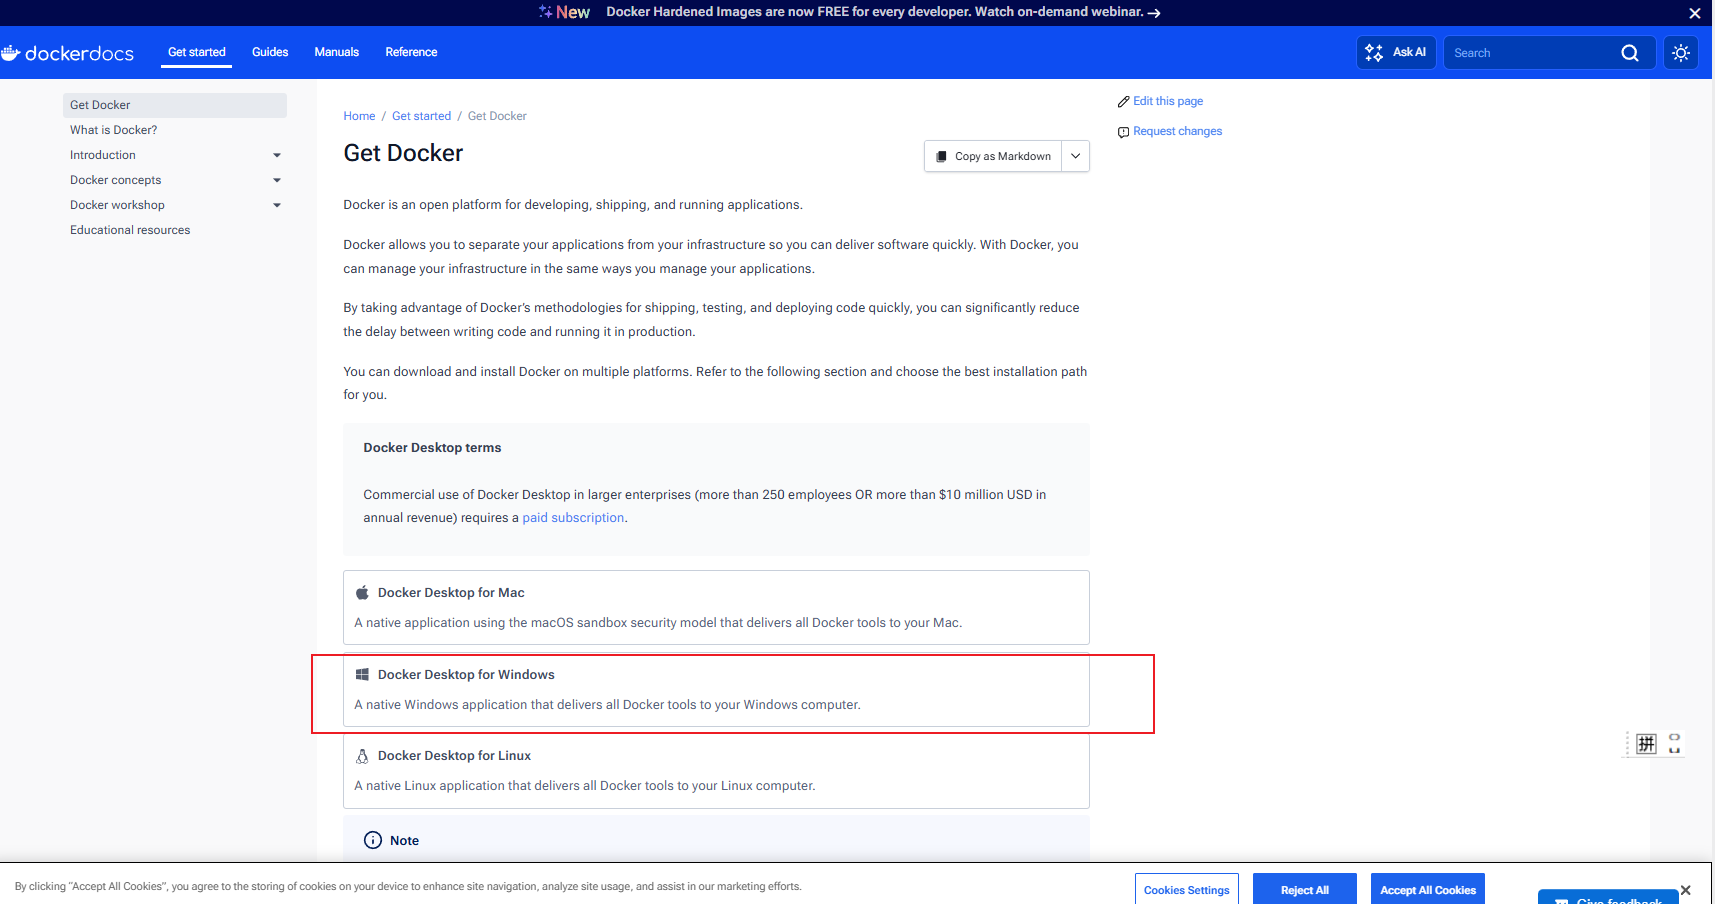Click the Give feedback button

point(1608,897)
